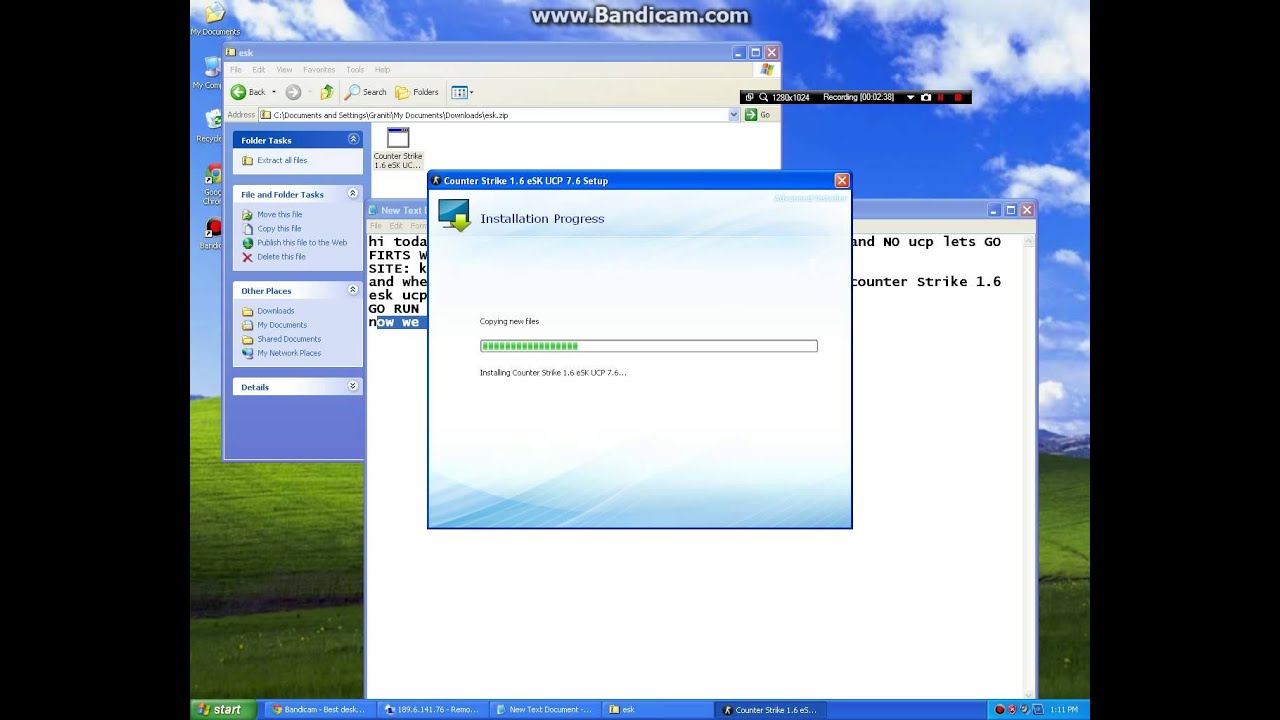Collapse the File and Folder Tasks panel
This screenshot has width=1280, height=720.
coord(353,193)
